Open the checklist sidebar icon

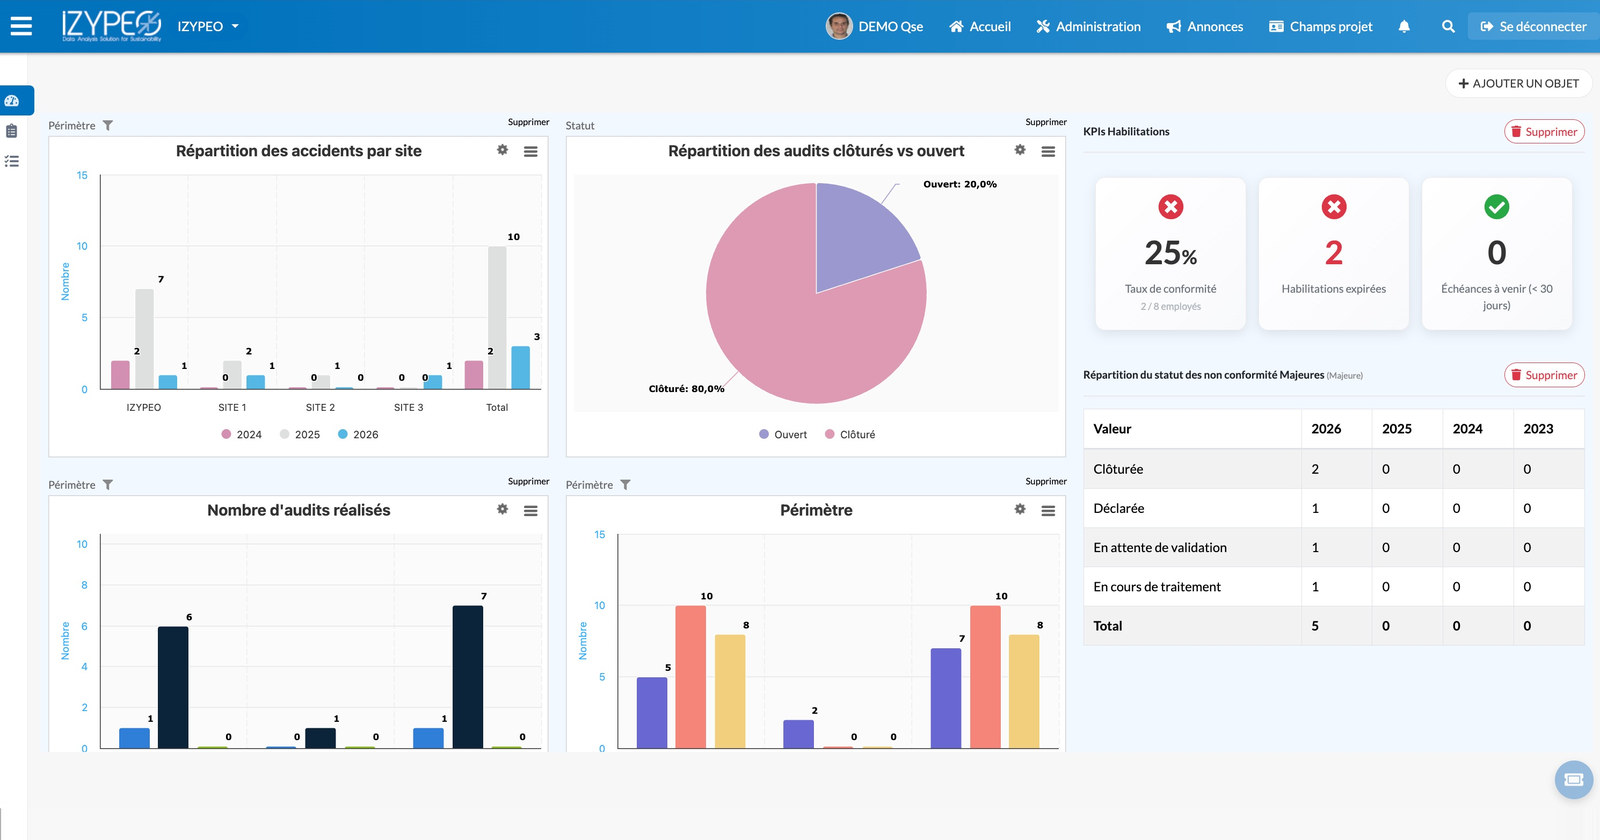(12, 161)
